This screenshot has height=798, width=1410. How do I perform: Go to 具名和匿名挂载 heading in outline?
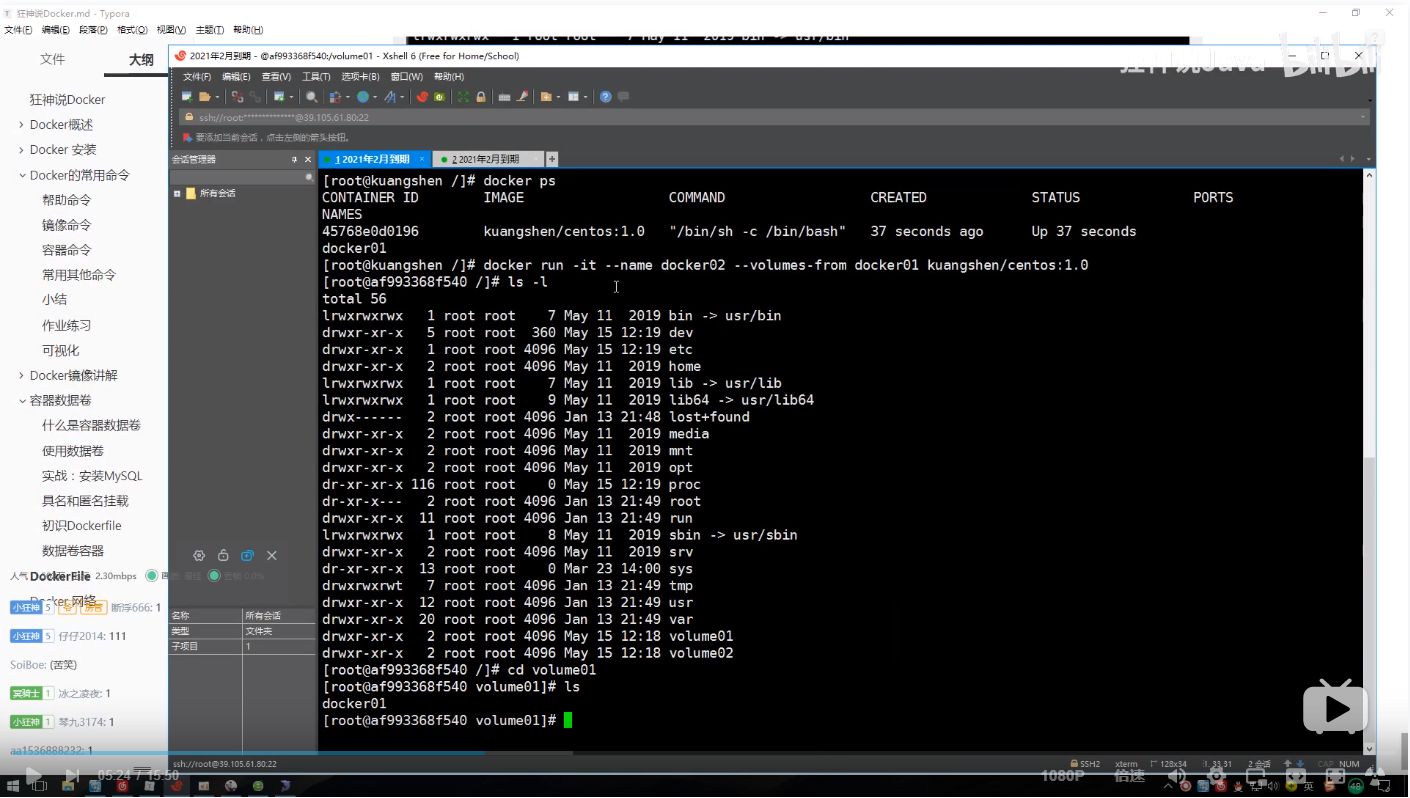tap(85, 501)
